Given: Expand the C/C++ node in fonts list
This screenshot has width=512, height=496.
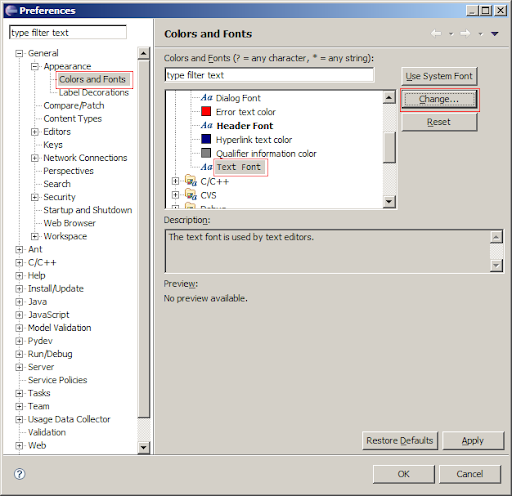Looking at the screenshot, I should pyautogui.click(x=175, y=181).
